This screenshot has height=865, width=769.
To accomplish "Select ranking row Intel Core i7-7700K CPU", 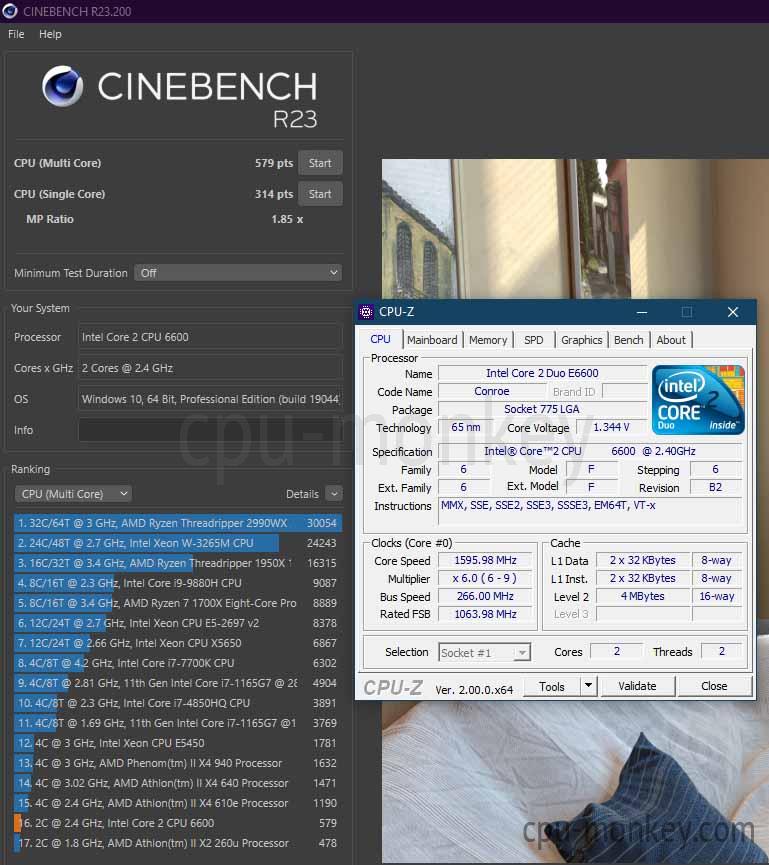I will click(178, 663).
